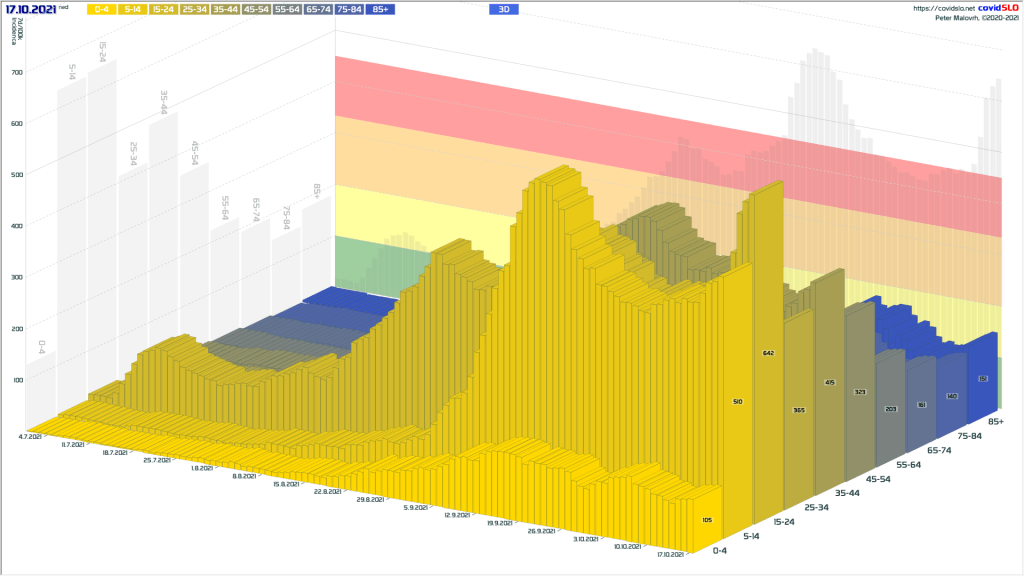Click the 25-34 age group legend chip
Screen dimensions: 1024x576
point(195,9)
